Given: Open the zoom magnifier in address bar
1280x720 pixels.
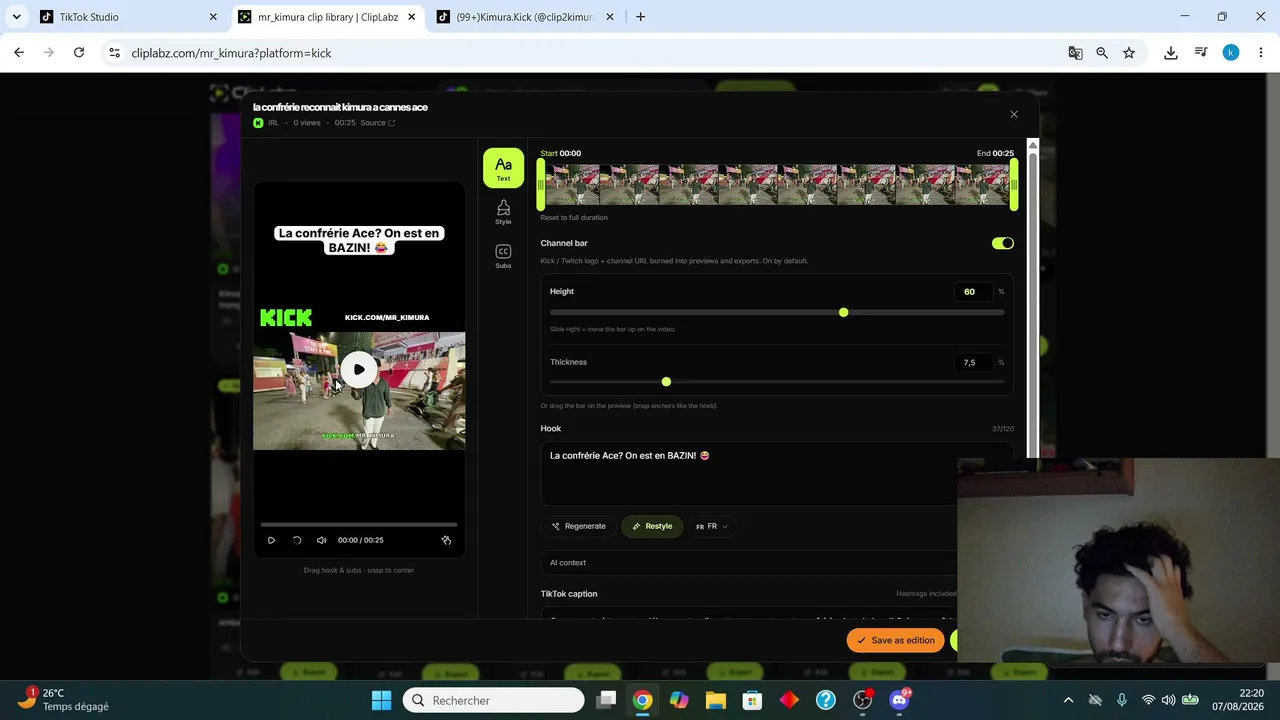Looking at the screenshot, I should [1102, 53].
